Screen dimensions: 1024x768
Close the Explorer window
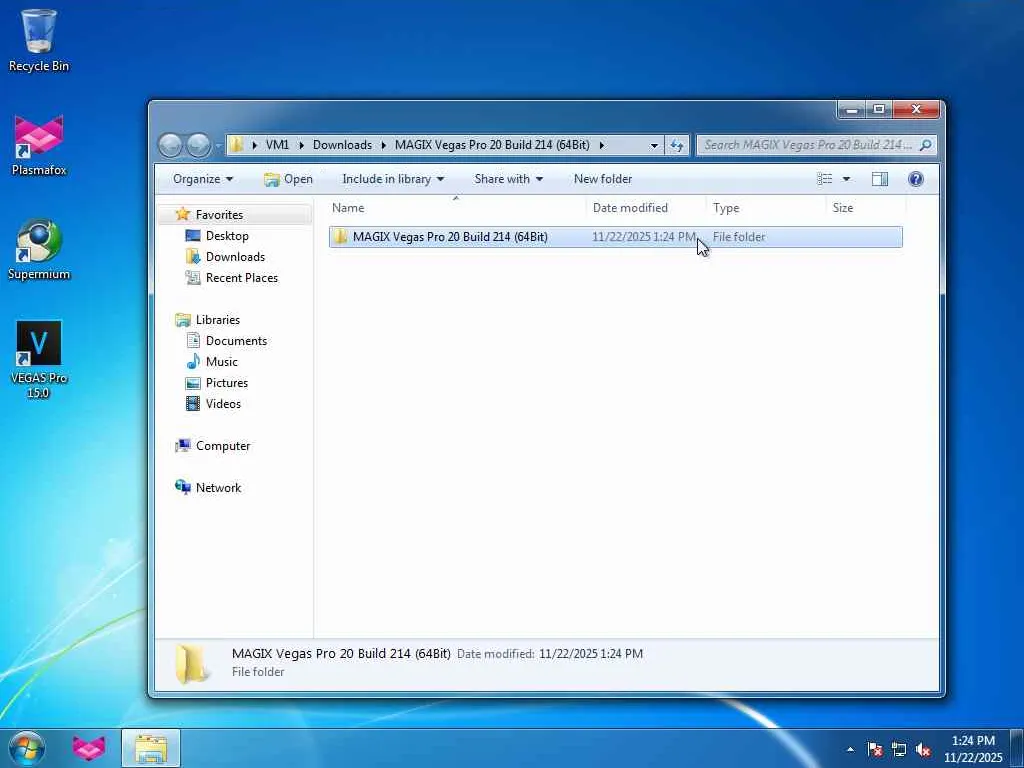[916, 110]
